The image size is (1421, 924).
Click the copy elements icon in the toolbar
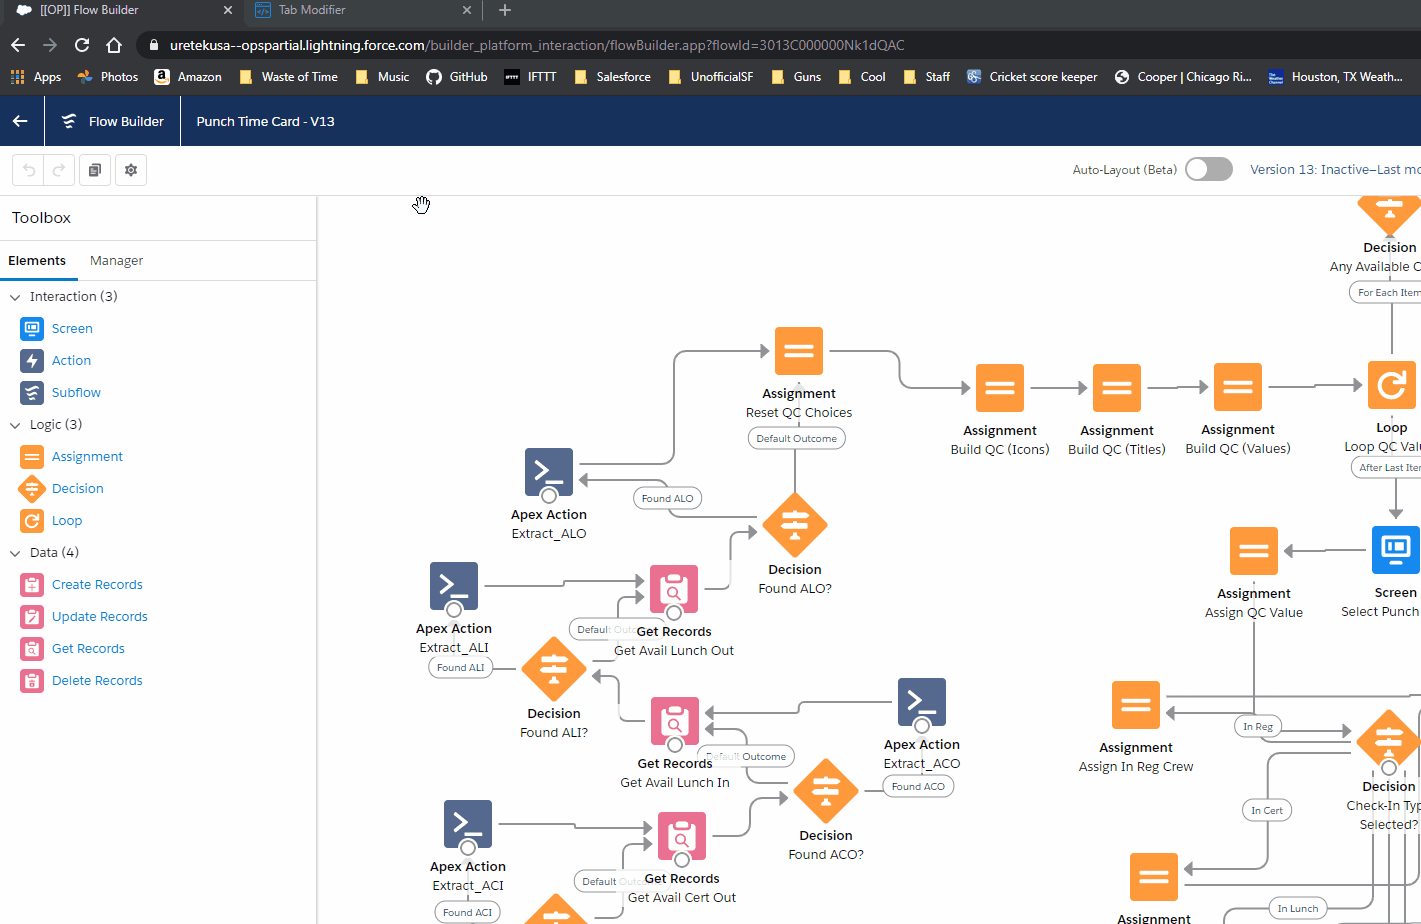pos(94,170)
